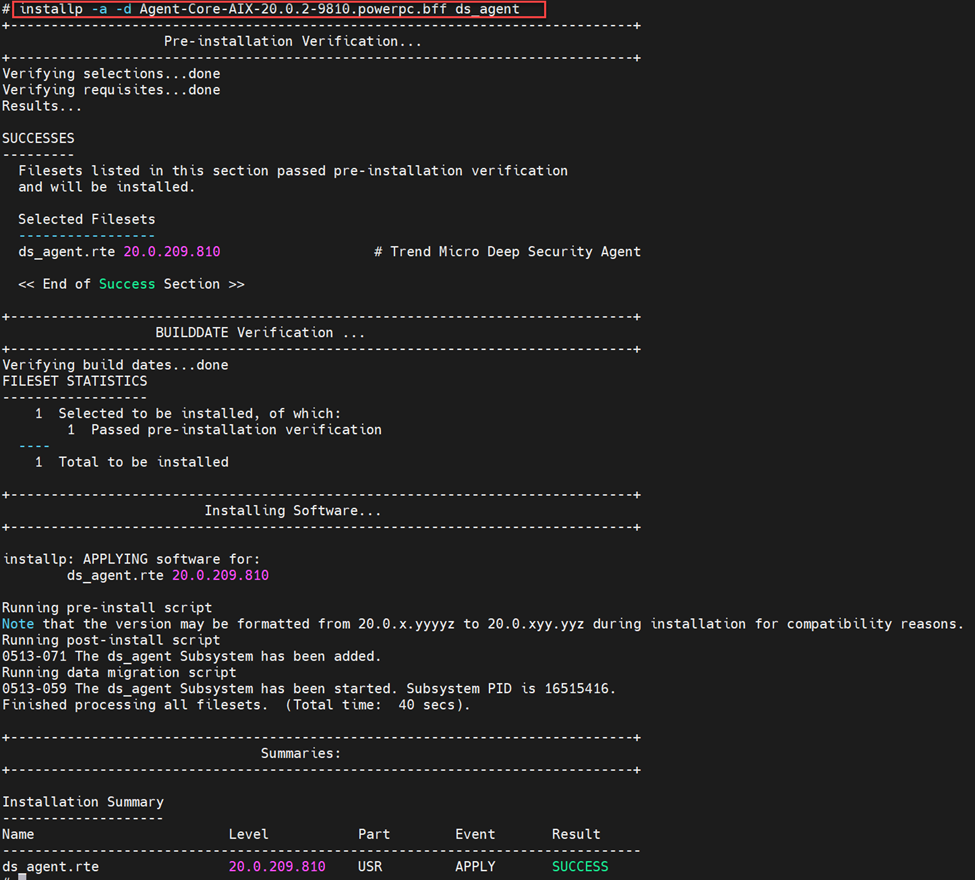This screenshot has width=975, height=880.
Task: Click the Level value 20.0.209.810 in summary
Action: [277, 866]
